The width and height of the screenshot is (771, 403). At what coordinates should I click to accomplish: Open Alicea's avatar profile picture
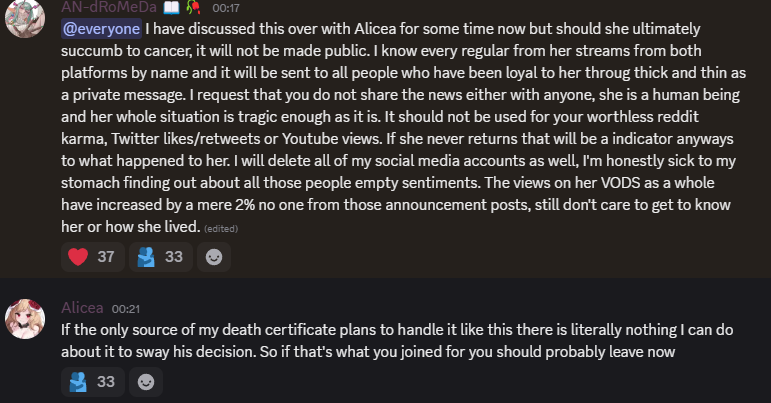pos(25,317)
